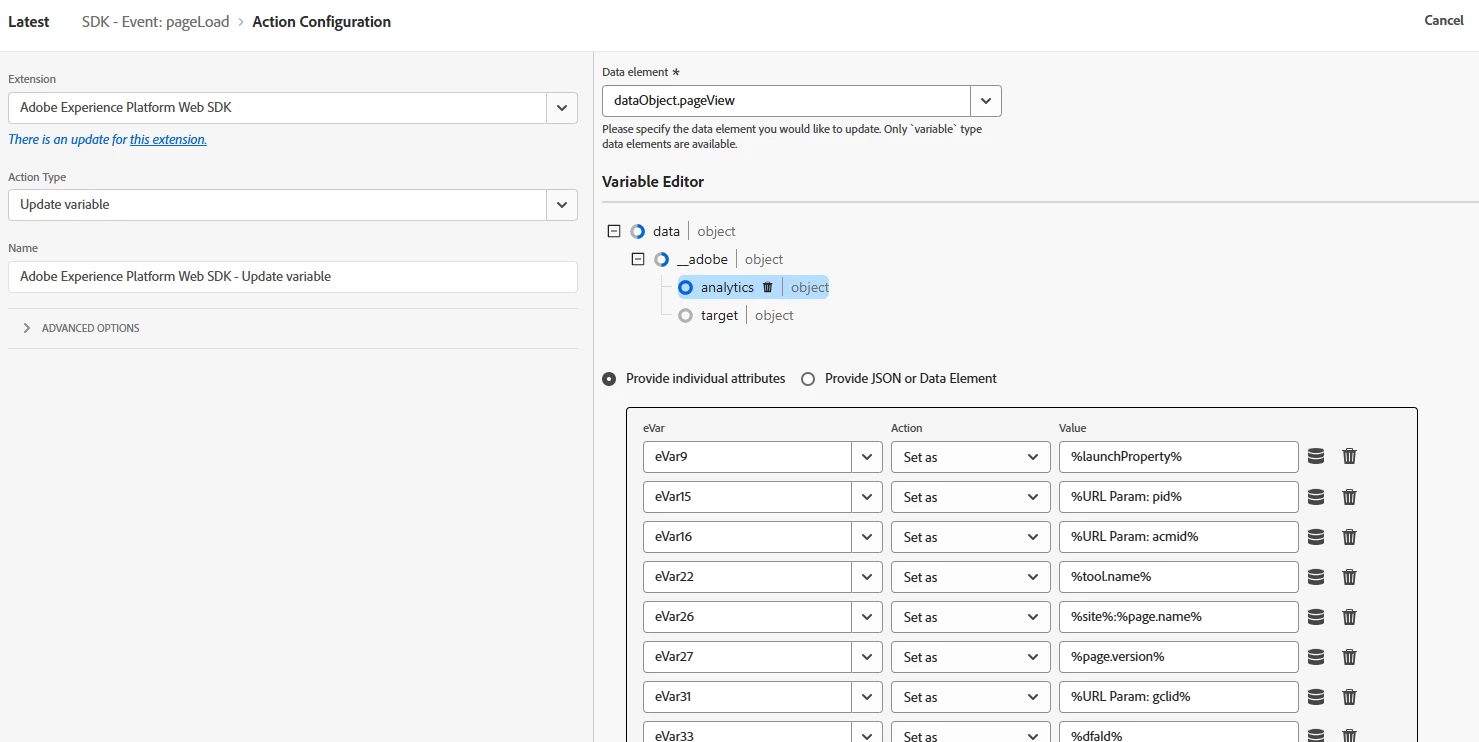Delete the eVar31 row
Viewport: 1479px width, 742px height.
[1349, 697]
